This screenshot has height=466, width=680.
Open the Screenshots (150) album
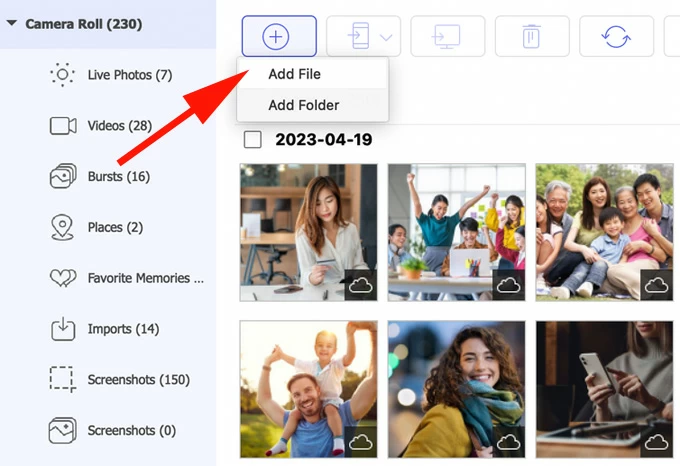pos(138,380)
